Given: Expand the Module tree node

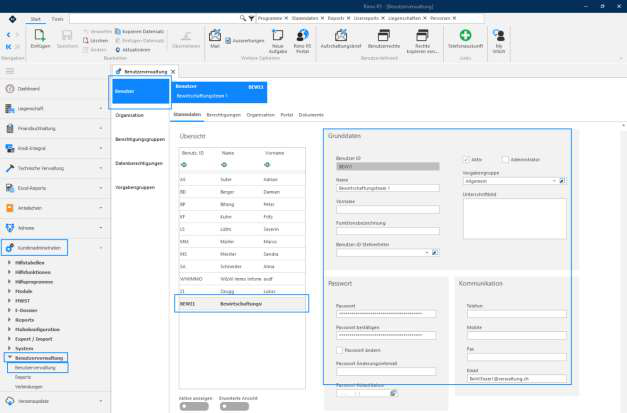Looking at the screenshot, I should click(10, 291).
